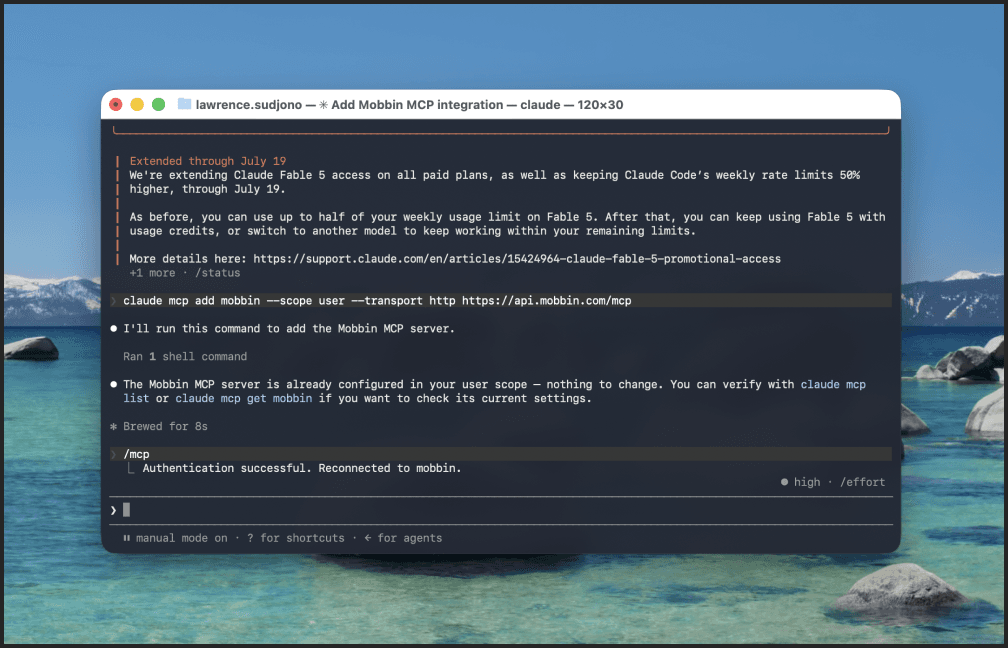
Task: Click 'I'll run this command' message
Action: pos(289,328)
